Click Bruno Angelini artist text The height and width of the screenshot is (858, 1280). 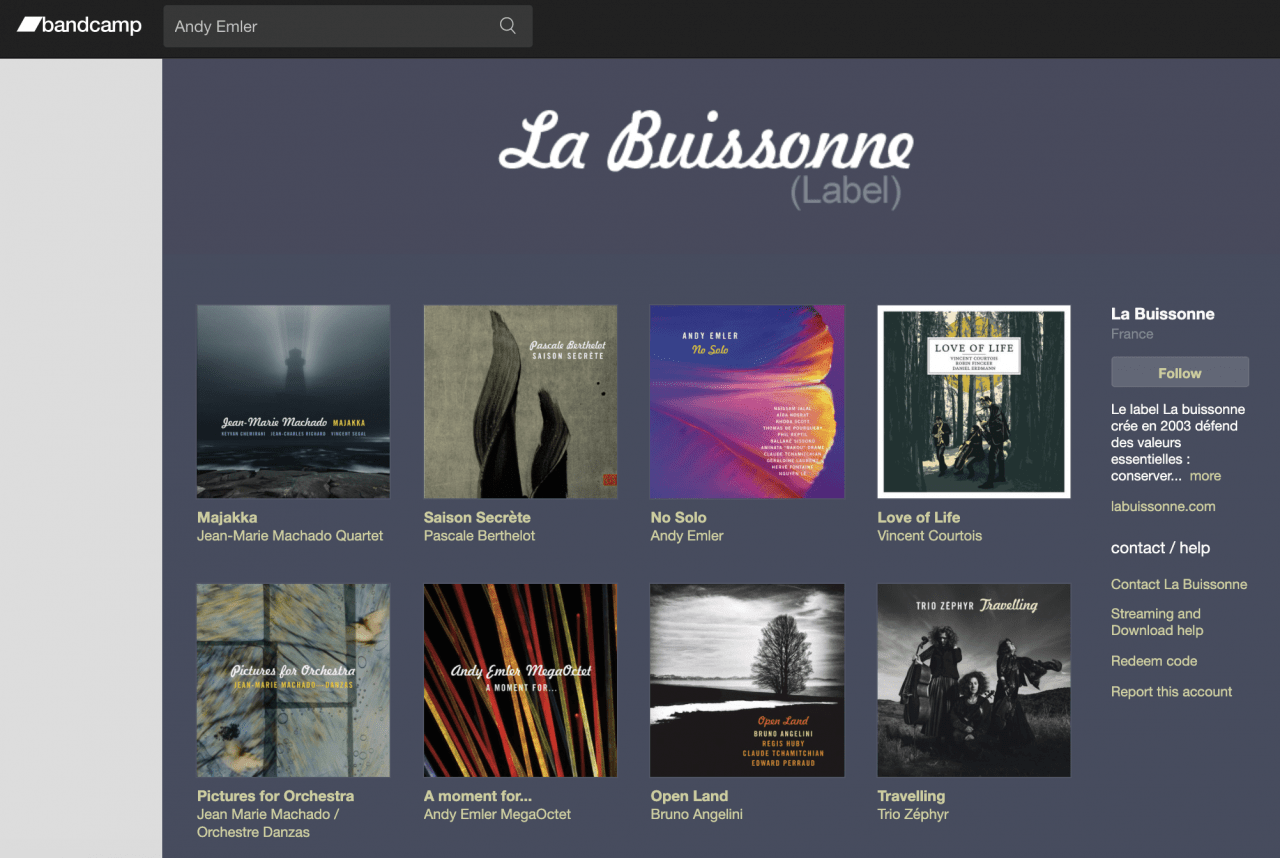pyautogui.click(x=697, y=814)
